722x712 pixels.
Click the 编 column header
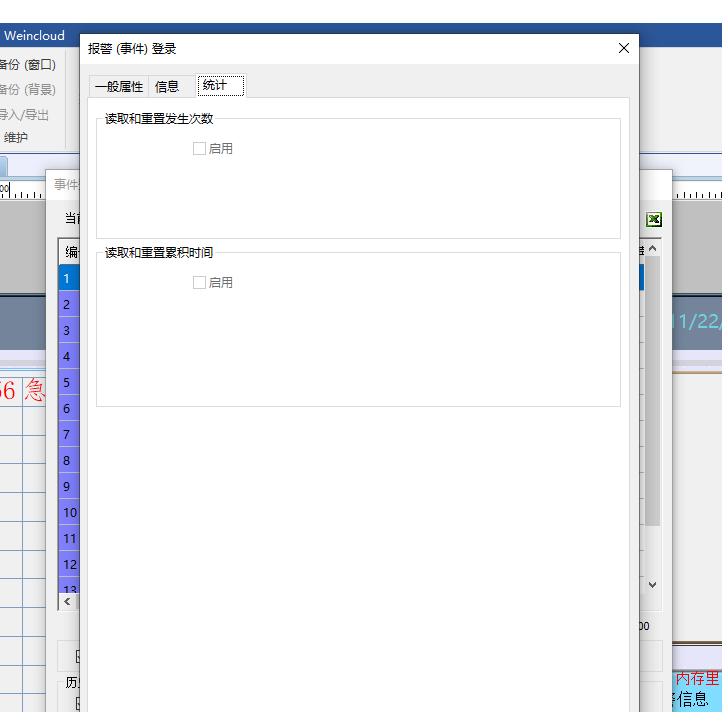click(70, 251)
